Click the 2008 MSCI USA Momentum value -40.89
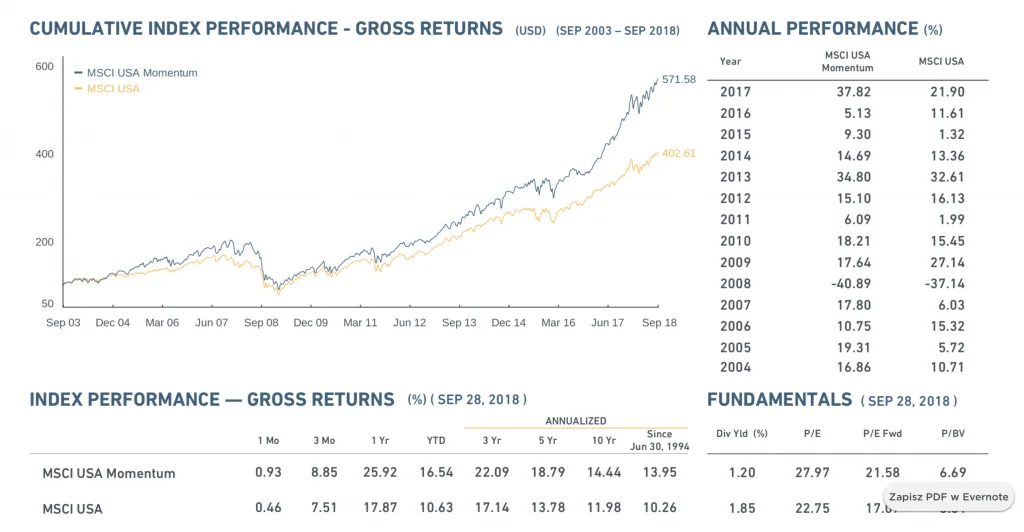This screenshot has height=532, width=1024. pyautogui.click(x=851, y=284)
